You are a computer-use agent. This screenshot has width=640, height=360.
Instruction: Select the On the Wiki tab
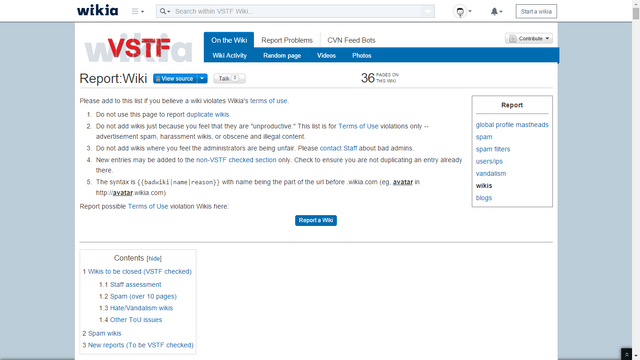coord(229,40)
